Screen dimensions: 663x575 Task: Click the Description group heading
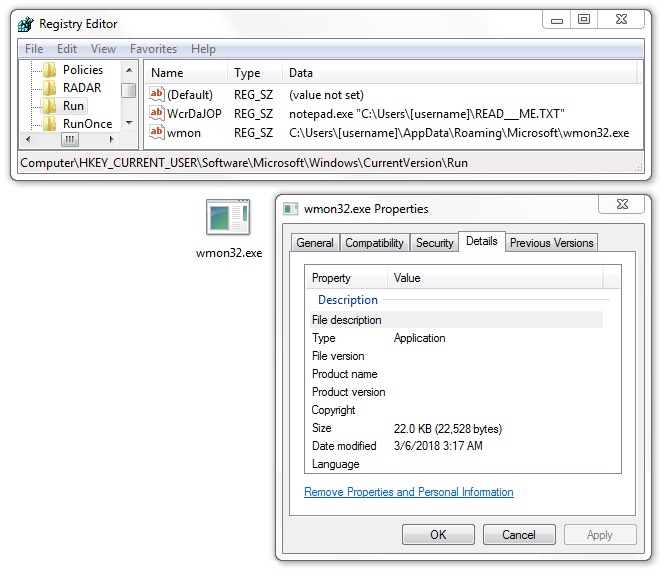pyautogui.click(x=348, y=300)
